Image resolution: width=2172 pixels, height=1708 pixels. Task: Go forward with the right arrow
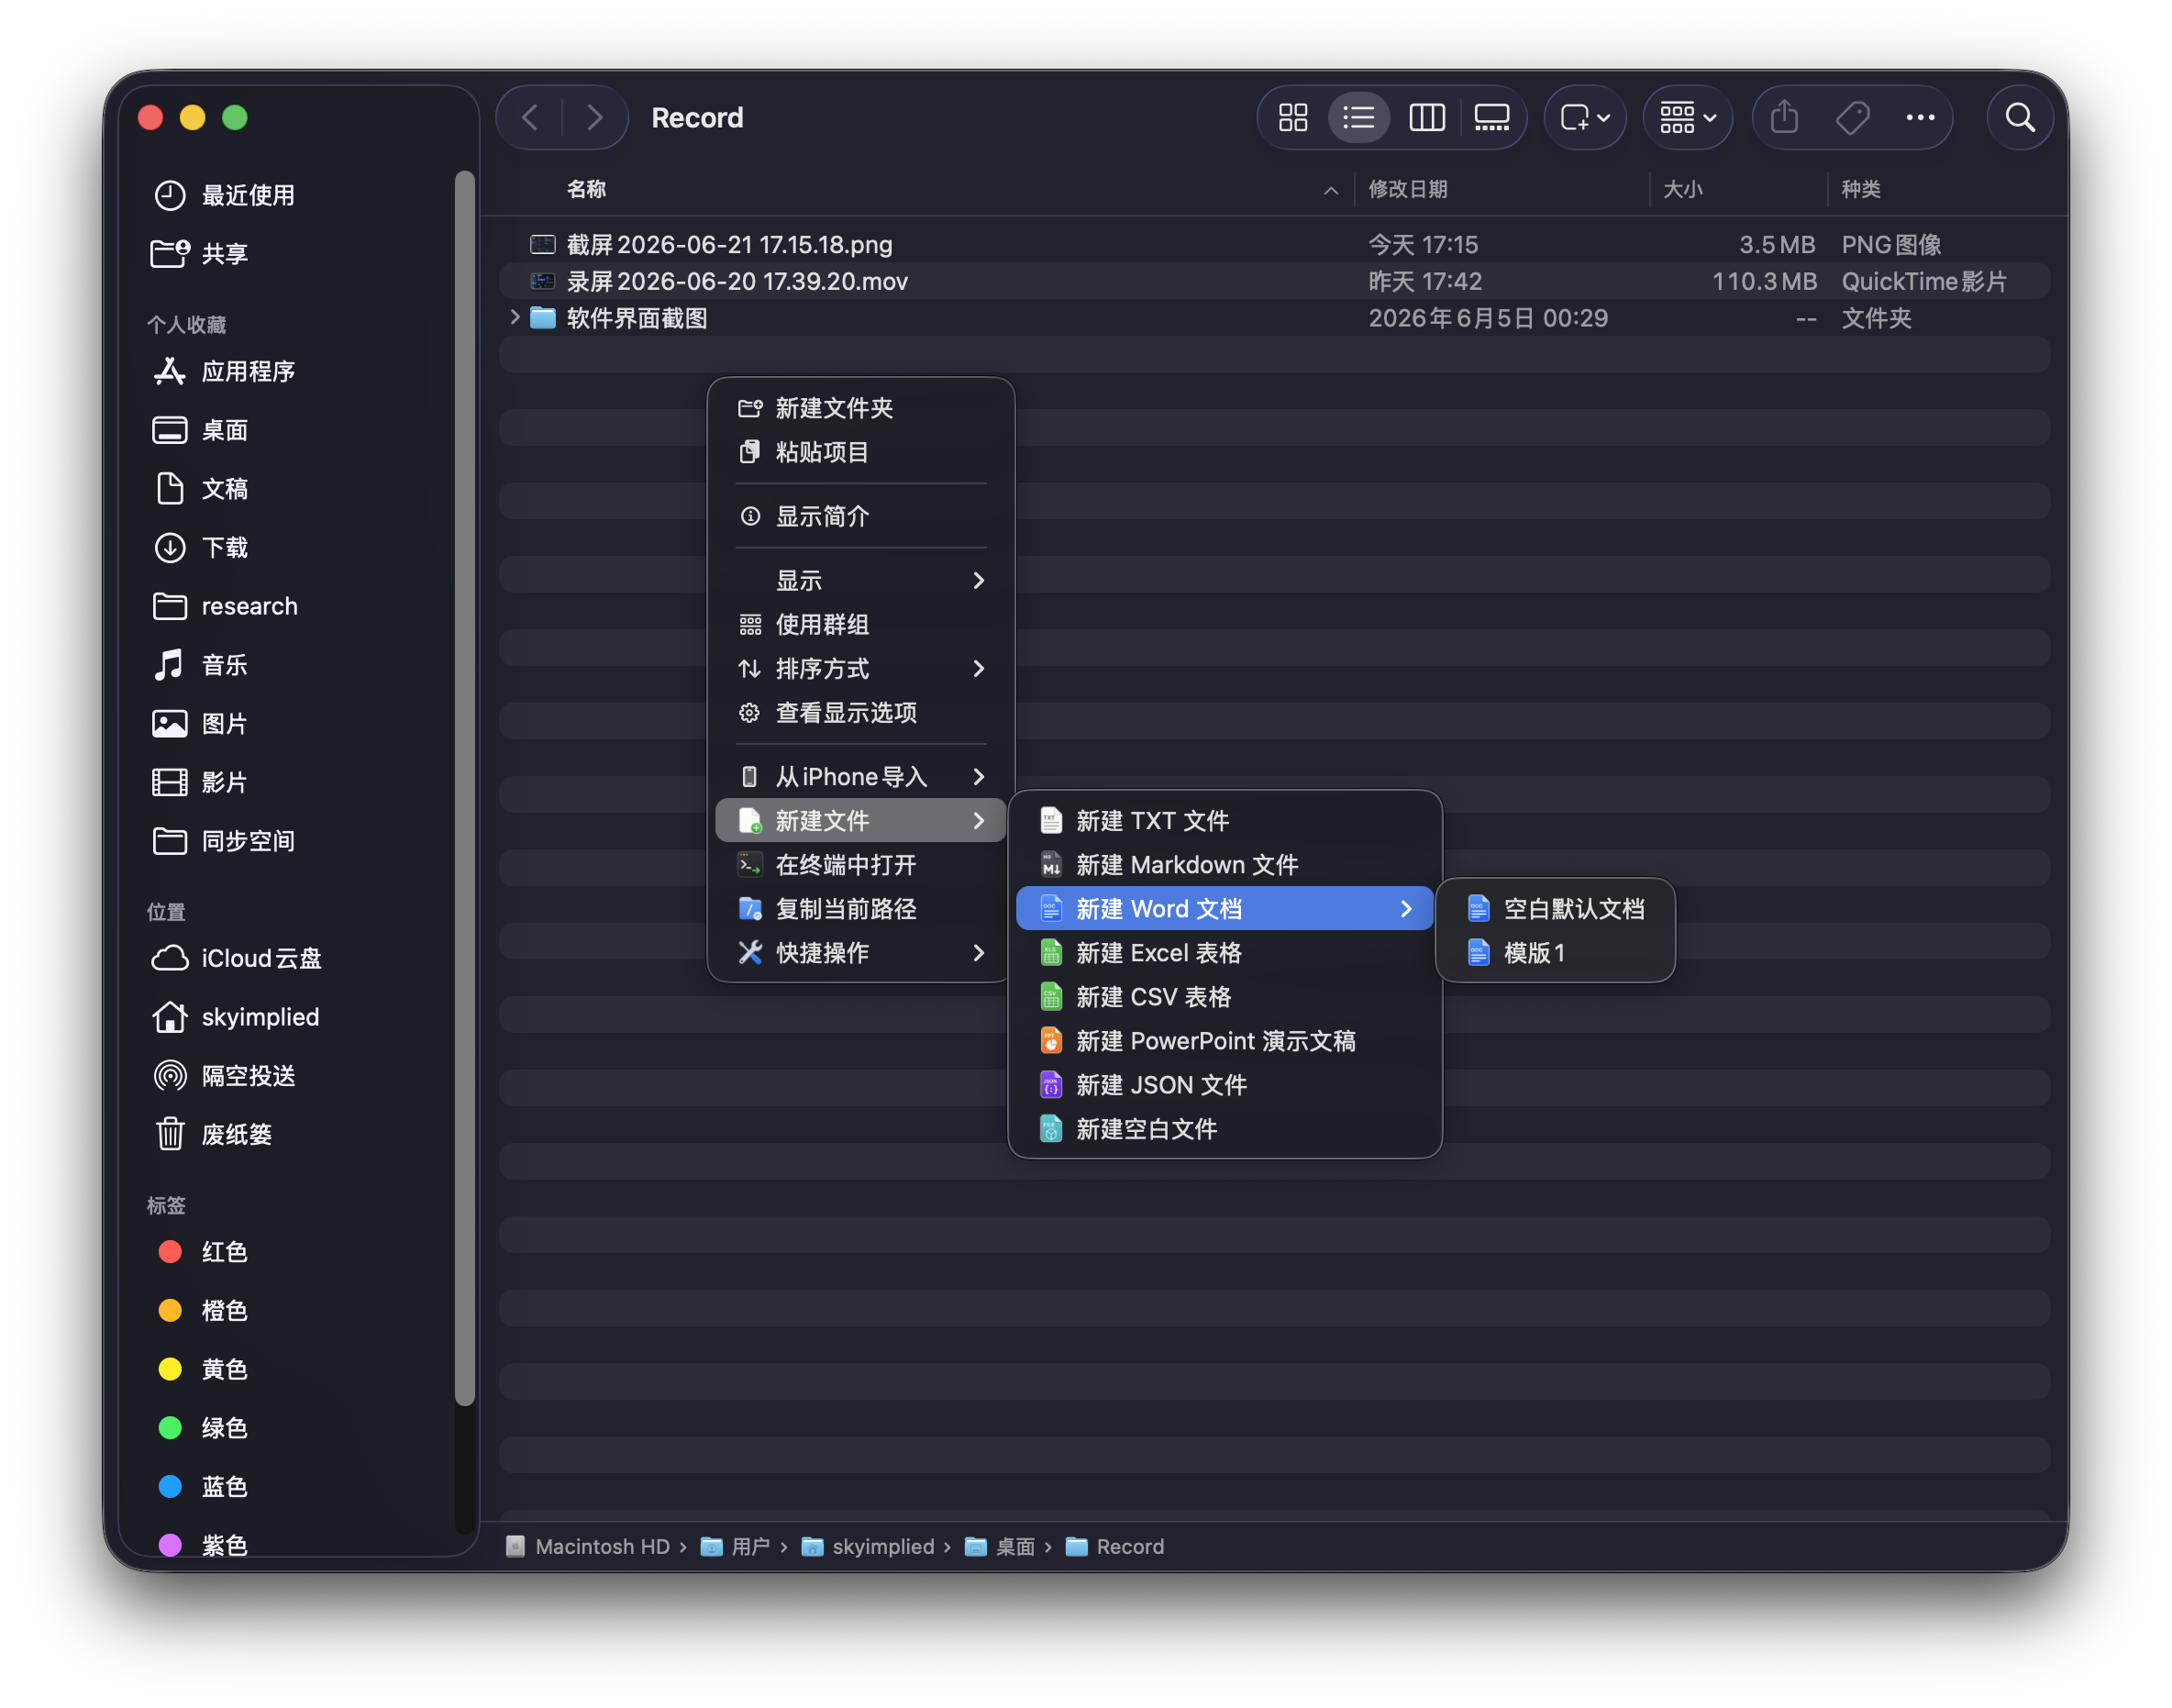point(595,118)
